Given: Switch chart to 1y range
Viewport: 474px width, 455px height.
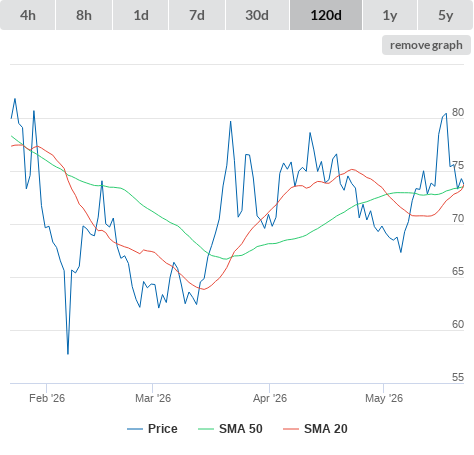Looking at the screenshot, I should 390,15.
